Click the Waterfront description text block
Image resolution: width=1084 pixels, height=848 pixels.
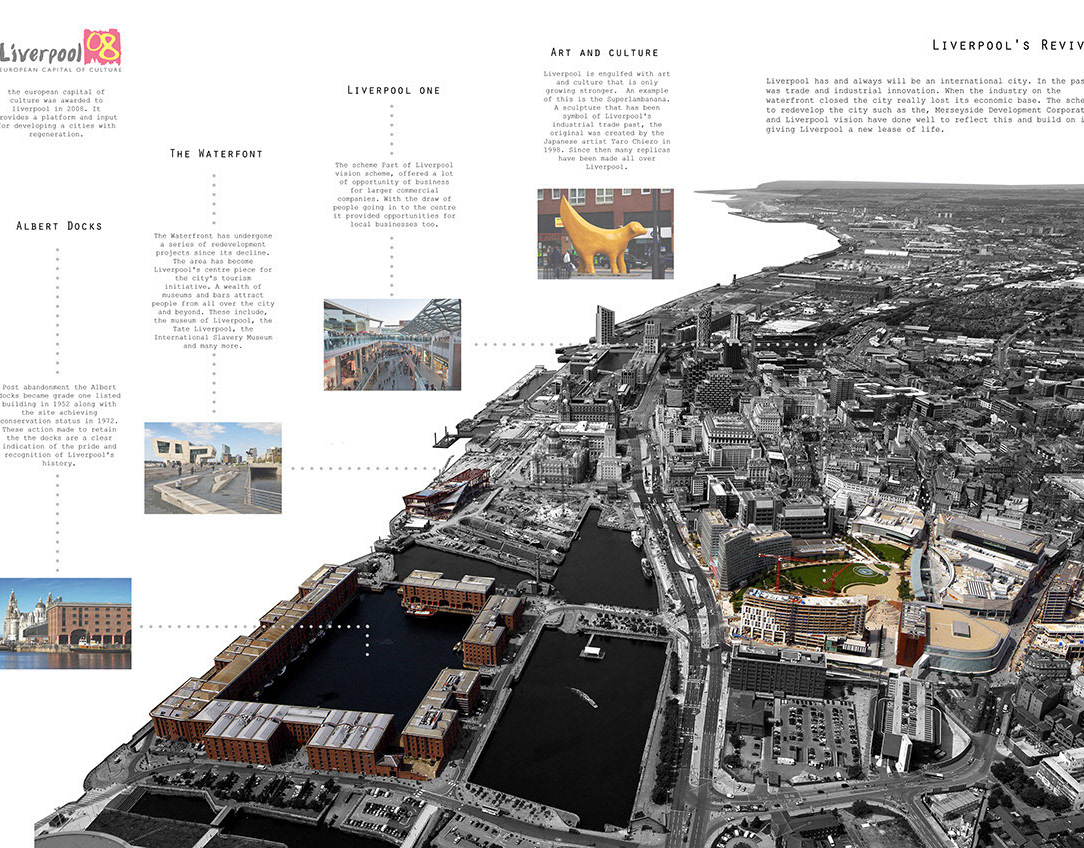[x=213, y=291]
